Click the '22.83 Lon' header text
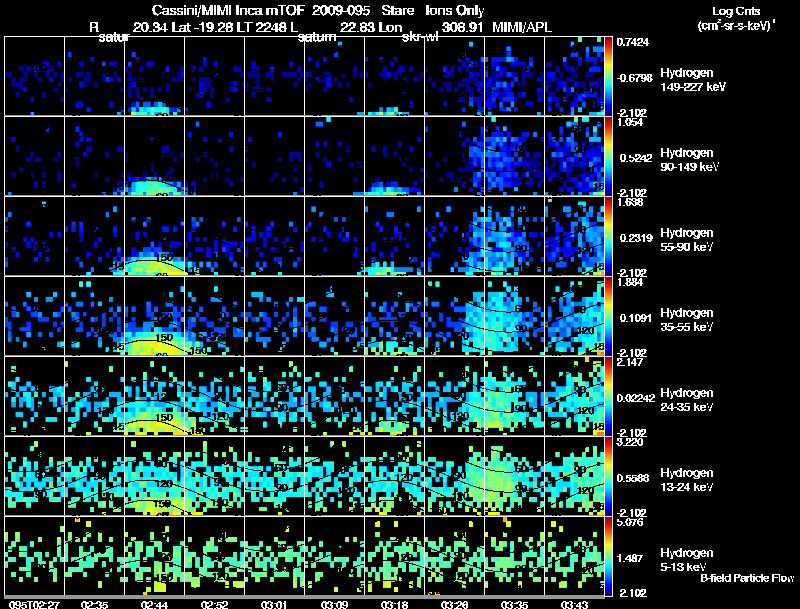The height and width of the screenshot is (609, 800). point(371,27)
